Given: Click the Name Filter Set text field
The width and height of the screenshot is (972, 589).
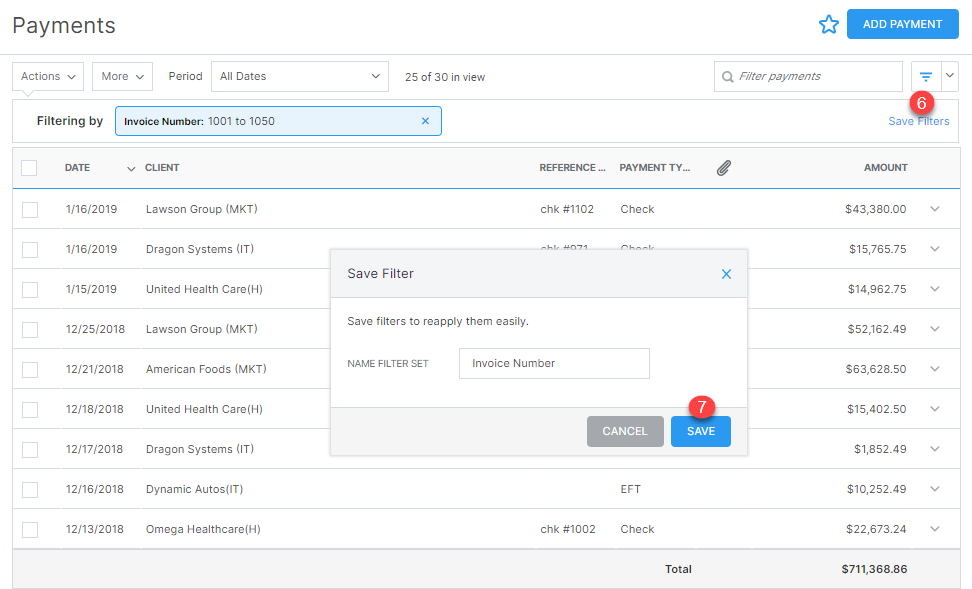Looking at the screenshot, I should pos(554,363).
